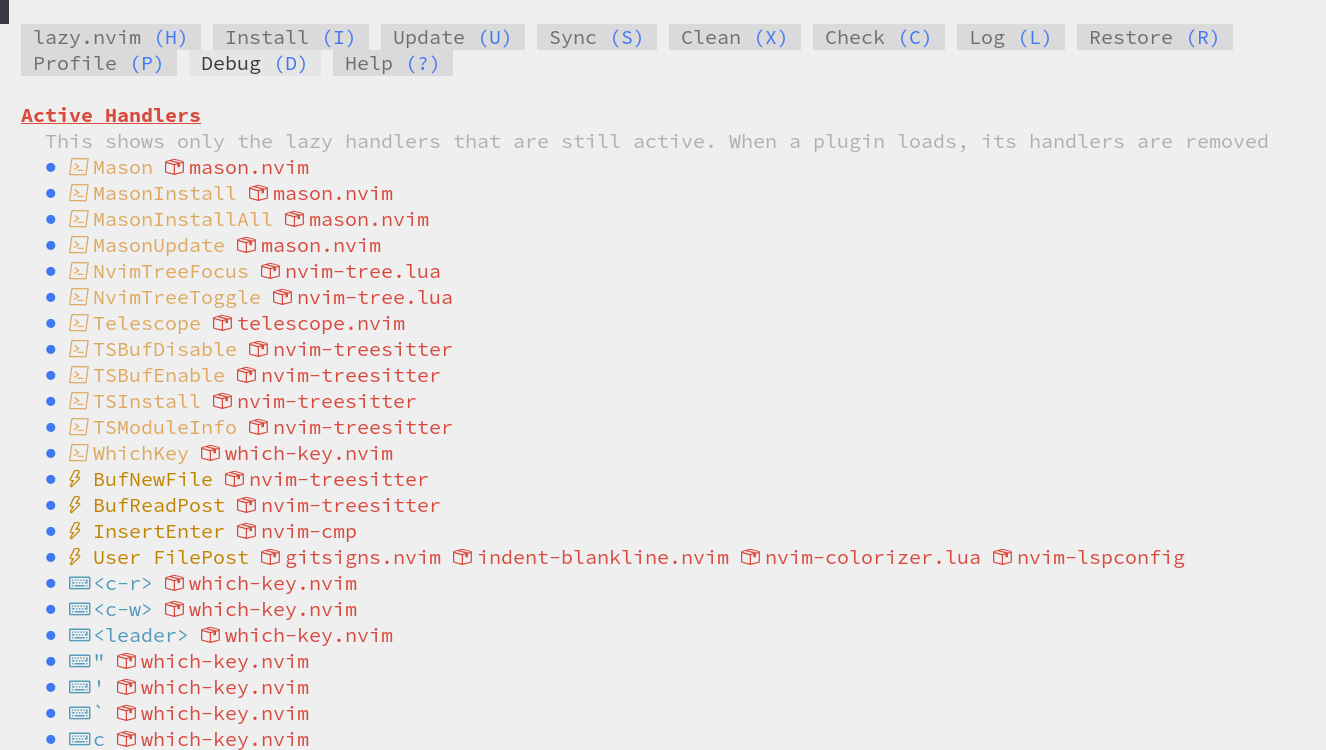The width and height of the screenshot is (1326, 750).
Task: Click the keyboard icon beside <c-r>
Action: tap(80, 583)
